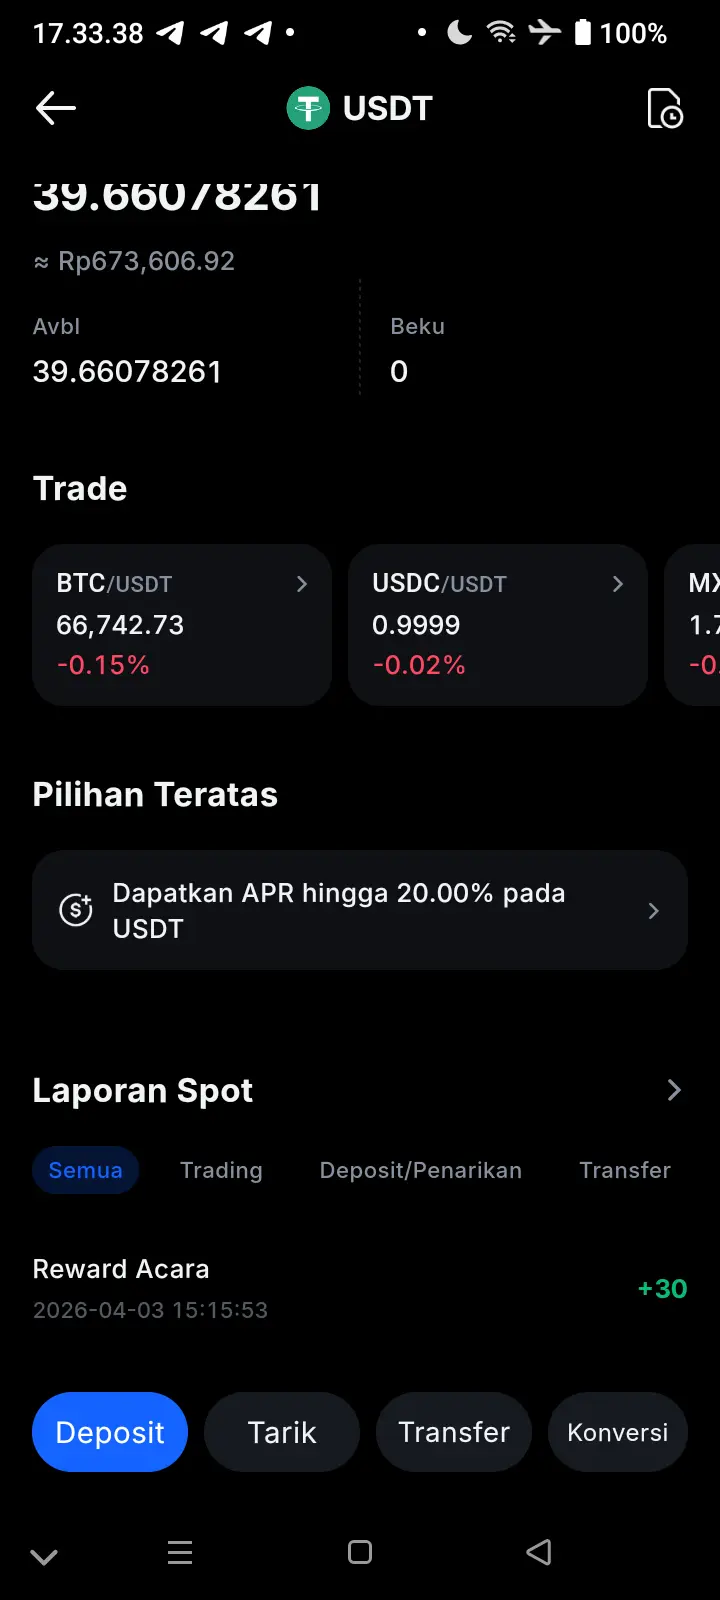The width and height of the screenshot is (720, 1600).
Task: Tap the Android home square button
Action: point(360,1552)
